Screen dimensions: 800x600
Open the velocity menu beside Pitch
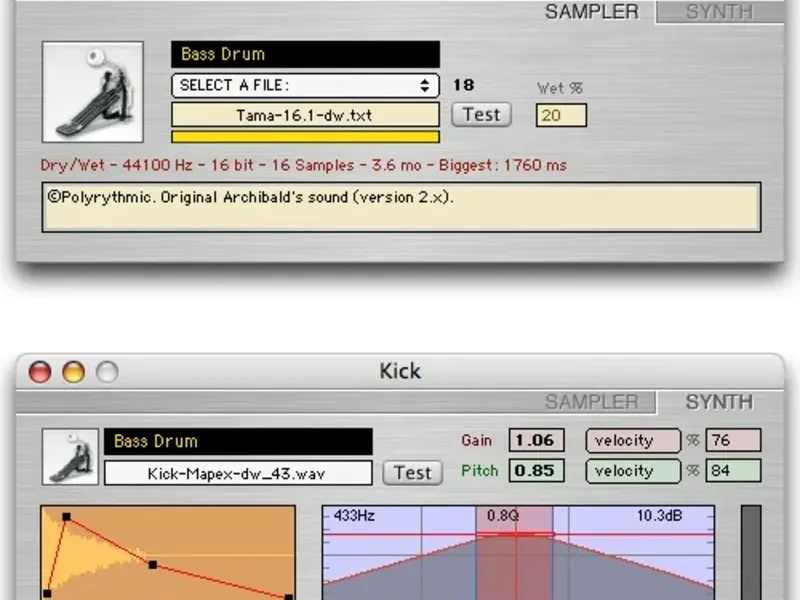[633, 471]
